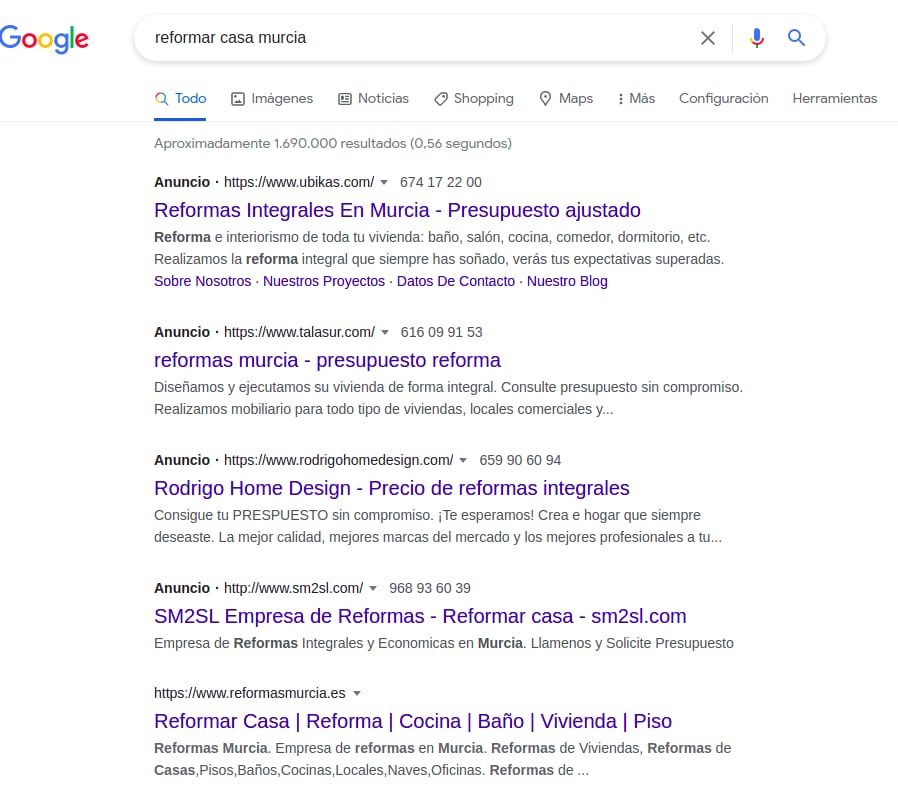This screenshot has width=898, height=794.
Task: Click the https://www.talasur.com/ URL text
Action: click(x=299, y=332)
